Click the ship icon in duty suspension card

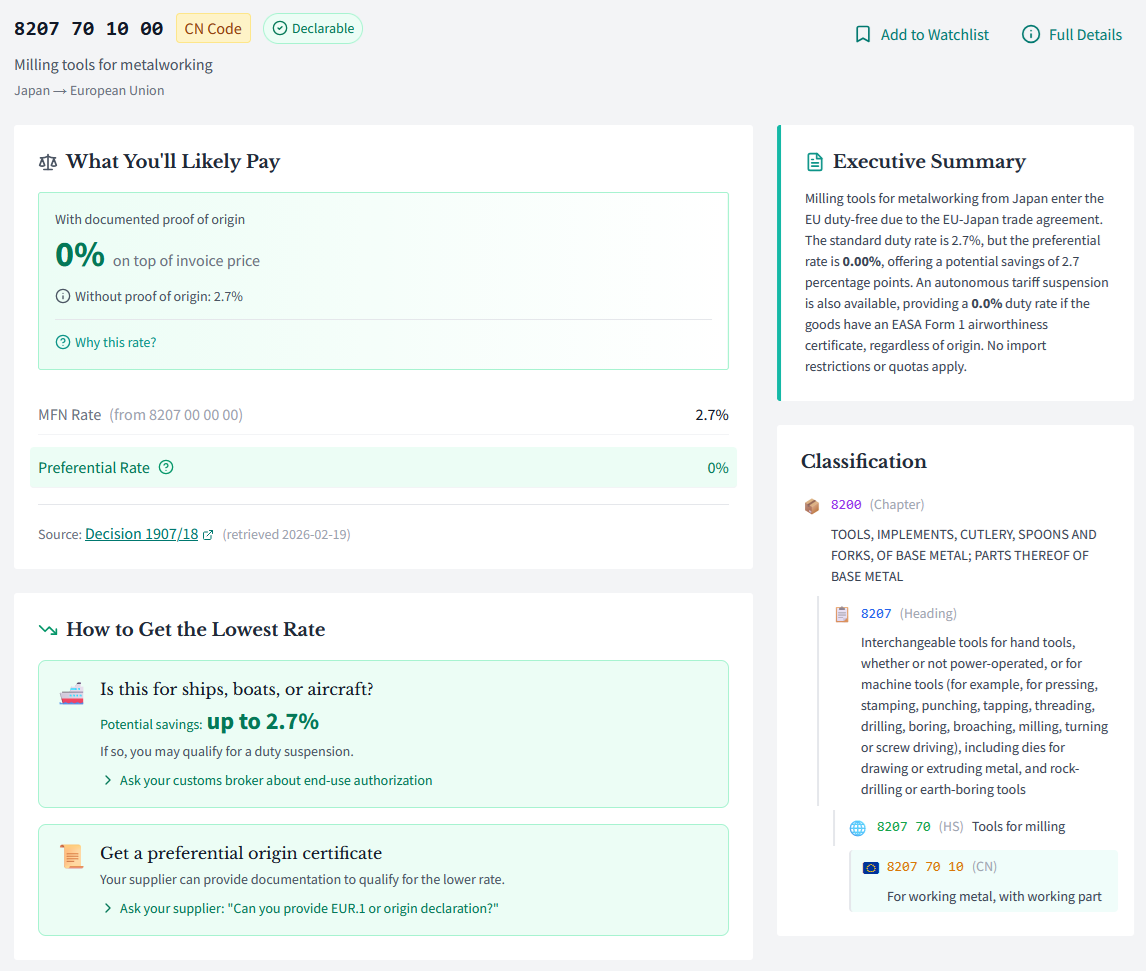tap(71, 693)
